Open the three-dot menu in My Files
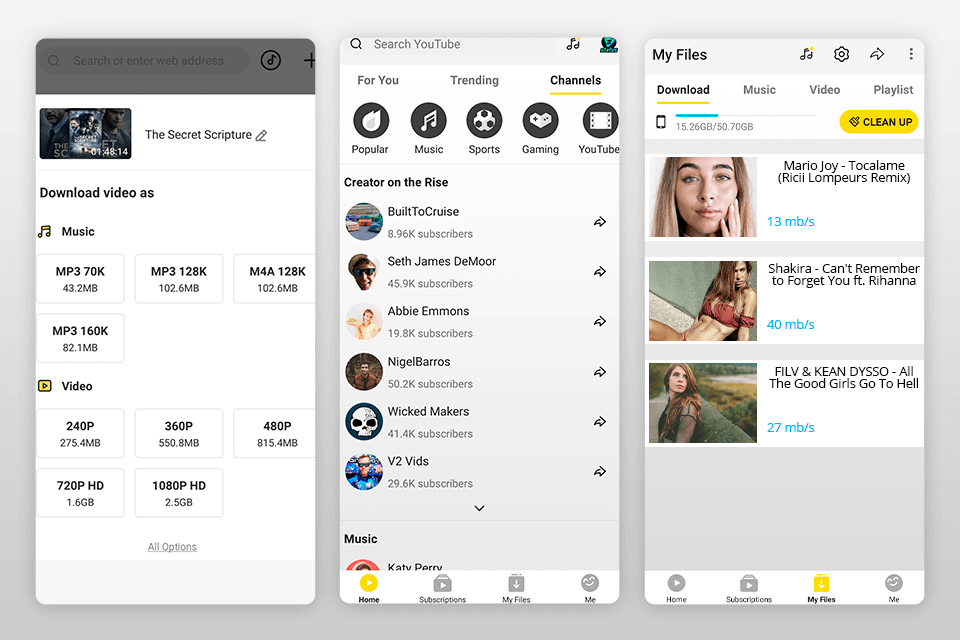The image size is (960, 640). click(911, 54)
